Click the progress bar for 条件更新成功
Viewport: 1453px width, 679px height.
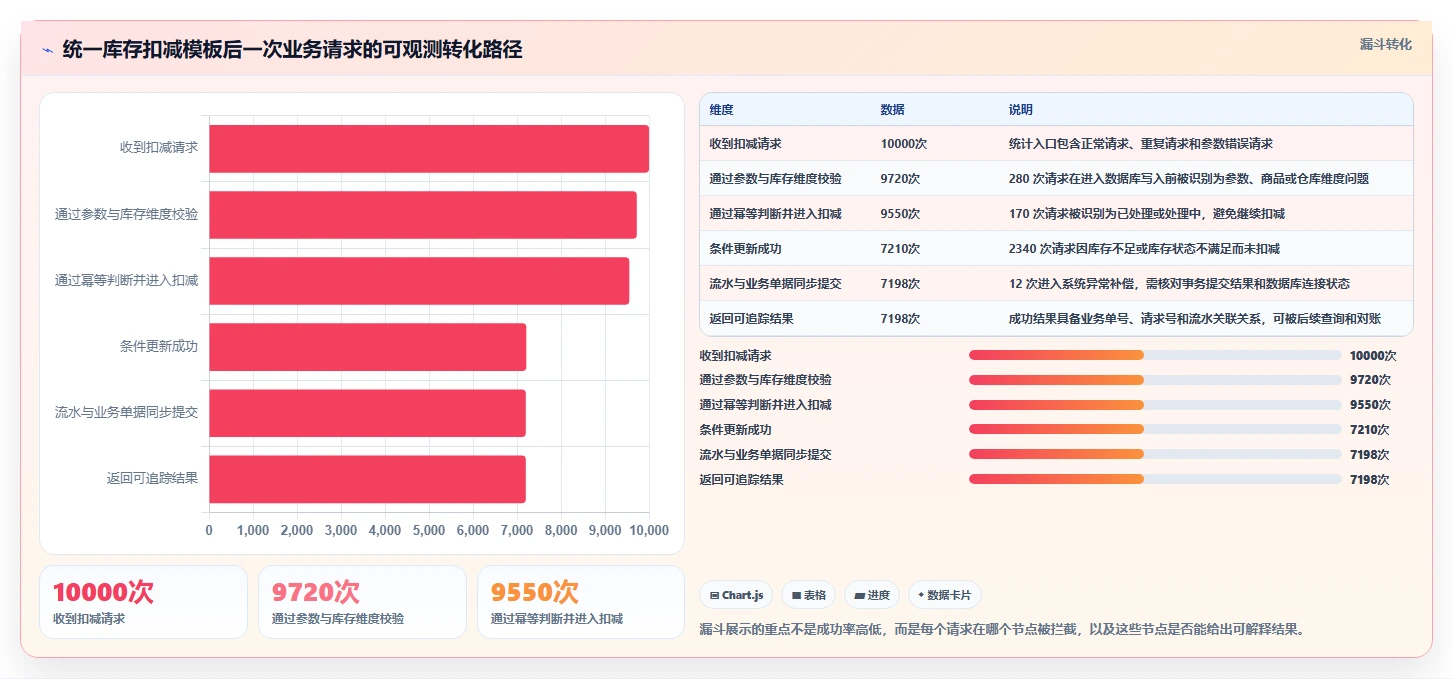[1155, 430]
